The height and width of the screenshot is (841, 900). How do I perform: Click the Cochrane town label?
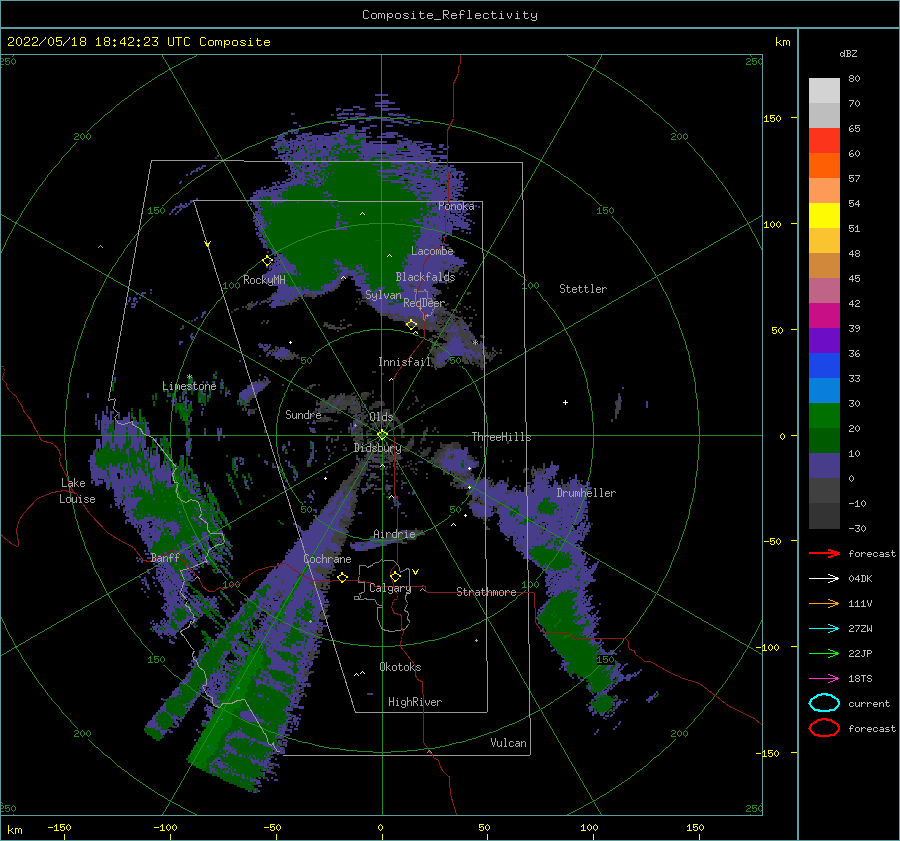[x=327, y=559]
